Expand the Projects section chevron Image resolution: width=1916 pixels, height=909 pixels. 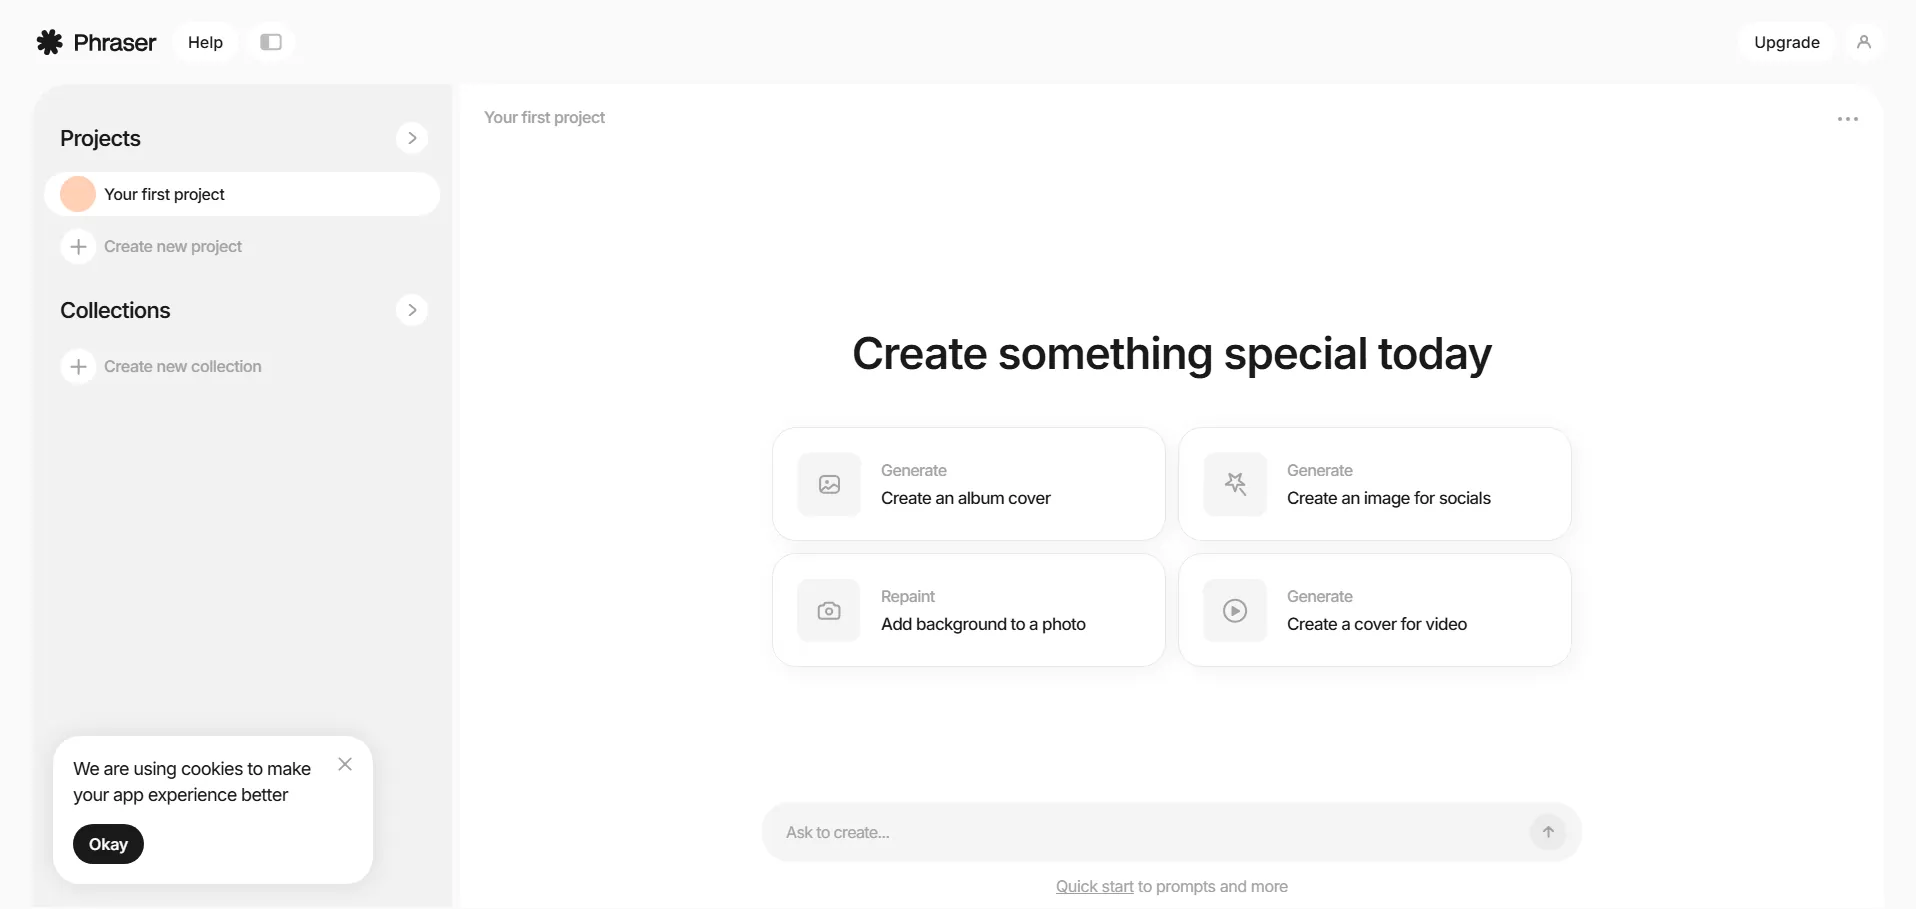click(412, 138)
